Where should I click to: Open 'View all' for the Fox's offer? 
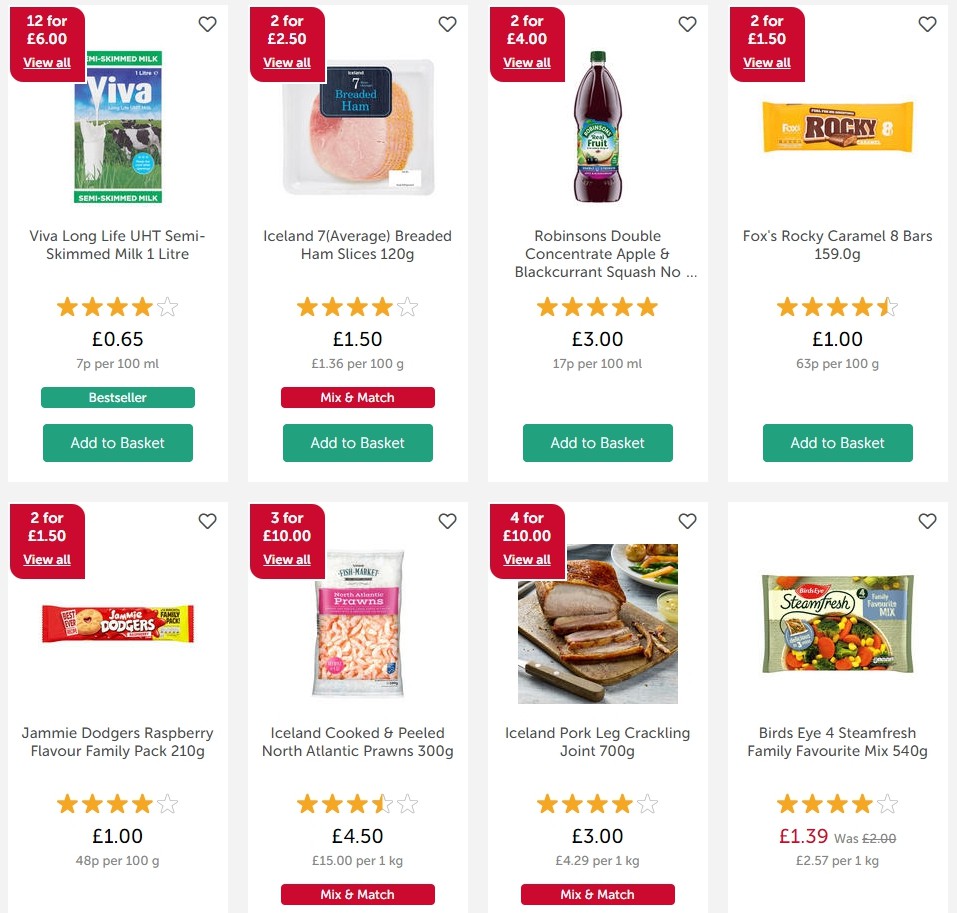tap(766, 62)
